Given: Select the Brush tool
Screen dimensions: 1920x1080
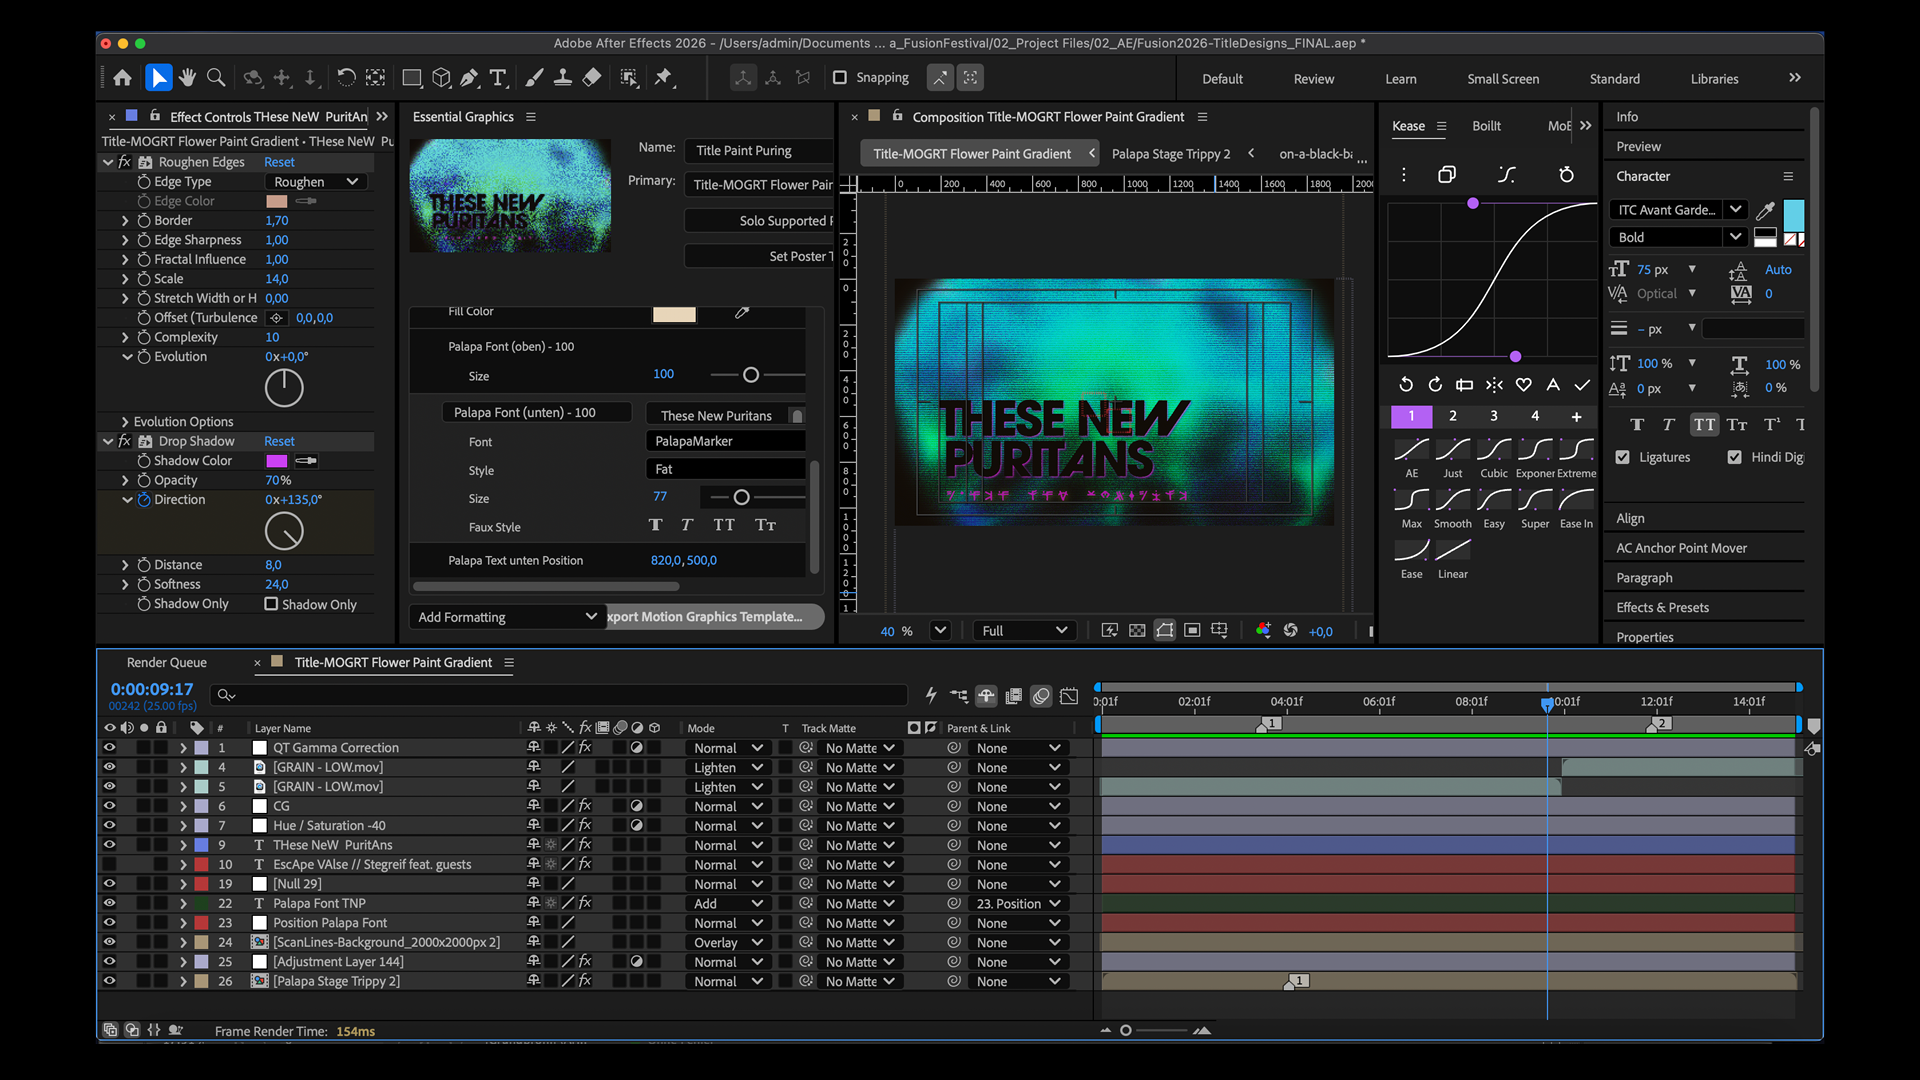Looking at the screenshot, I should tap(534, 78).
